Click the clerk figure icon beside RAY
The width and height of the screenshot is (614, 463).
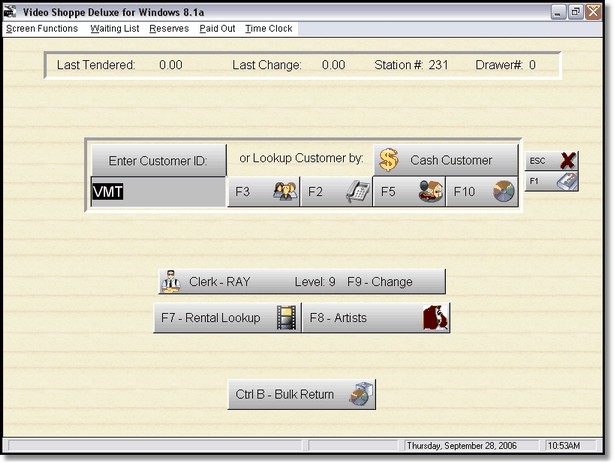click(x=171, y=281)
